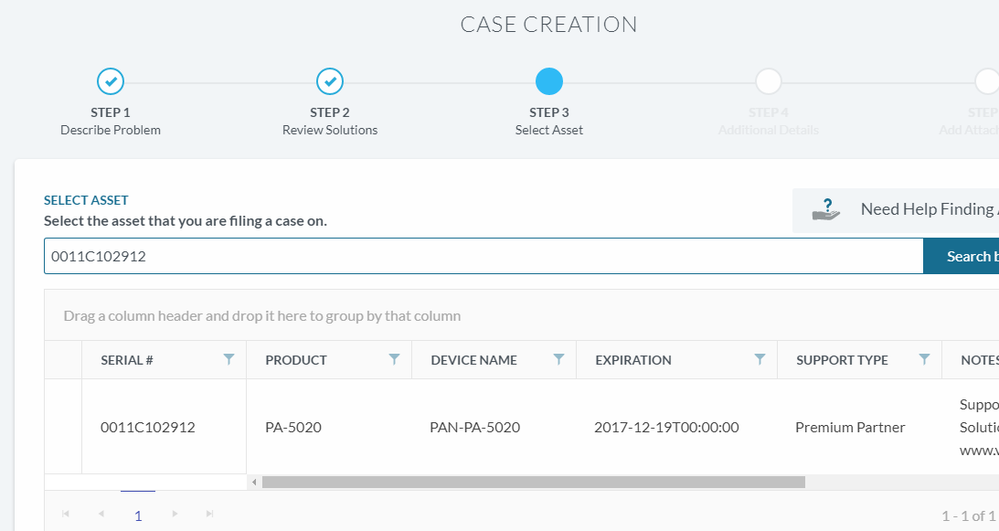Viewport: 999px width, 531px height.
Task: Return to Step 1 Describe Problem
Action: 110,81
